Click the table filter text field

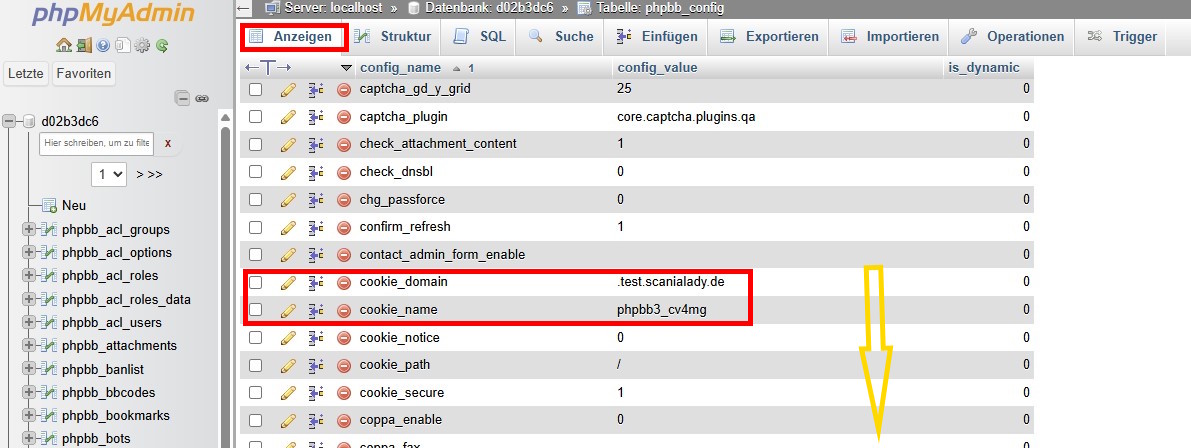pos(96,144)
